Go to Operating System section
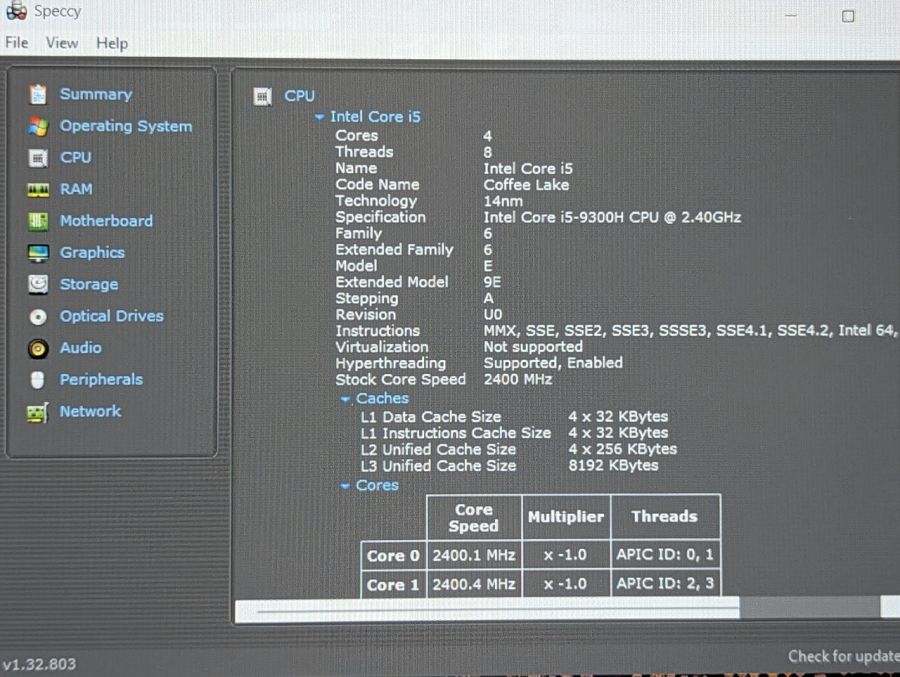 coord(126,126)
